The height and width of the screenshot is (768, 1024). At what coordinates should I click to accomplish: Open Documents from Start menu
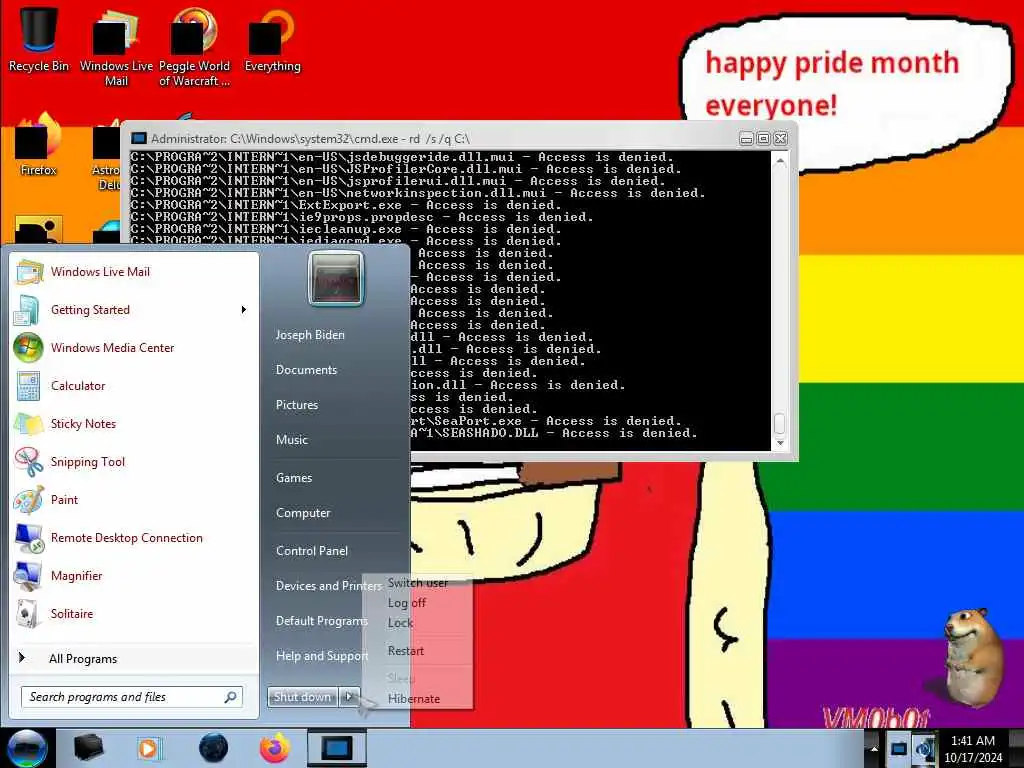click(x=306, y=370)
